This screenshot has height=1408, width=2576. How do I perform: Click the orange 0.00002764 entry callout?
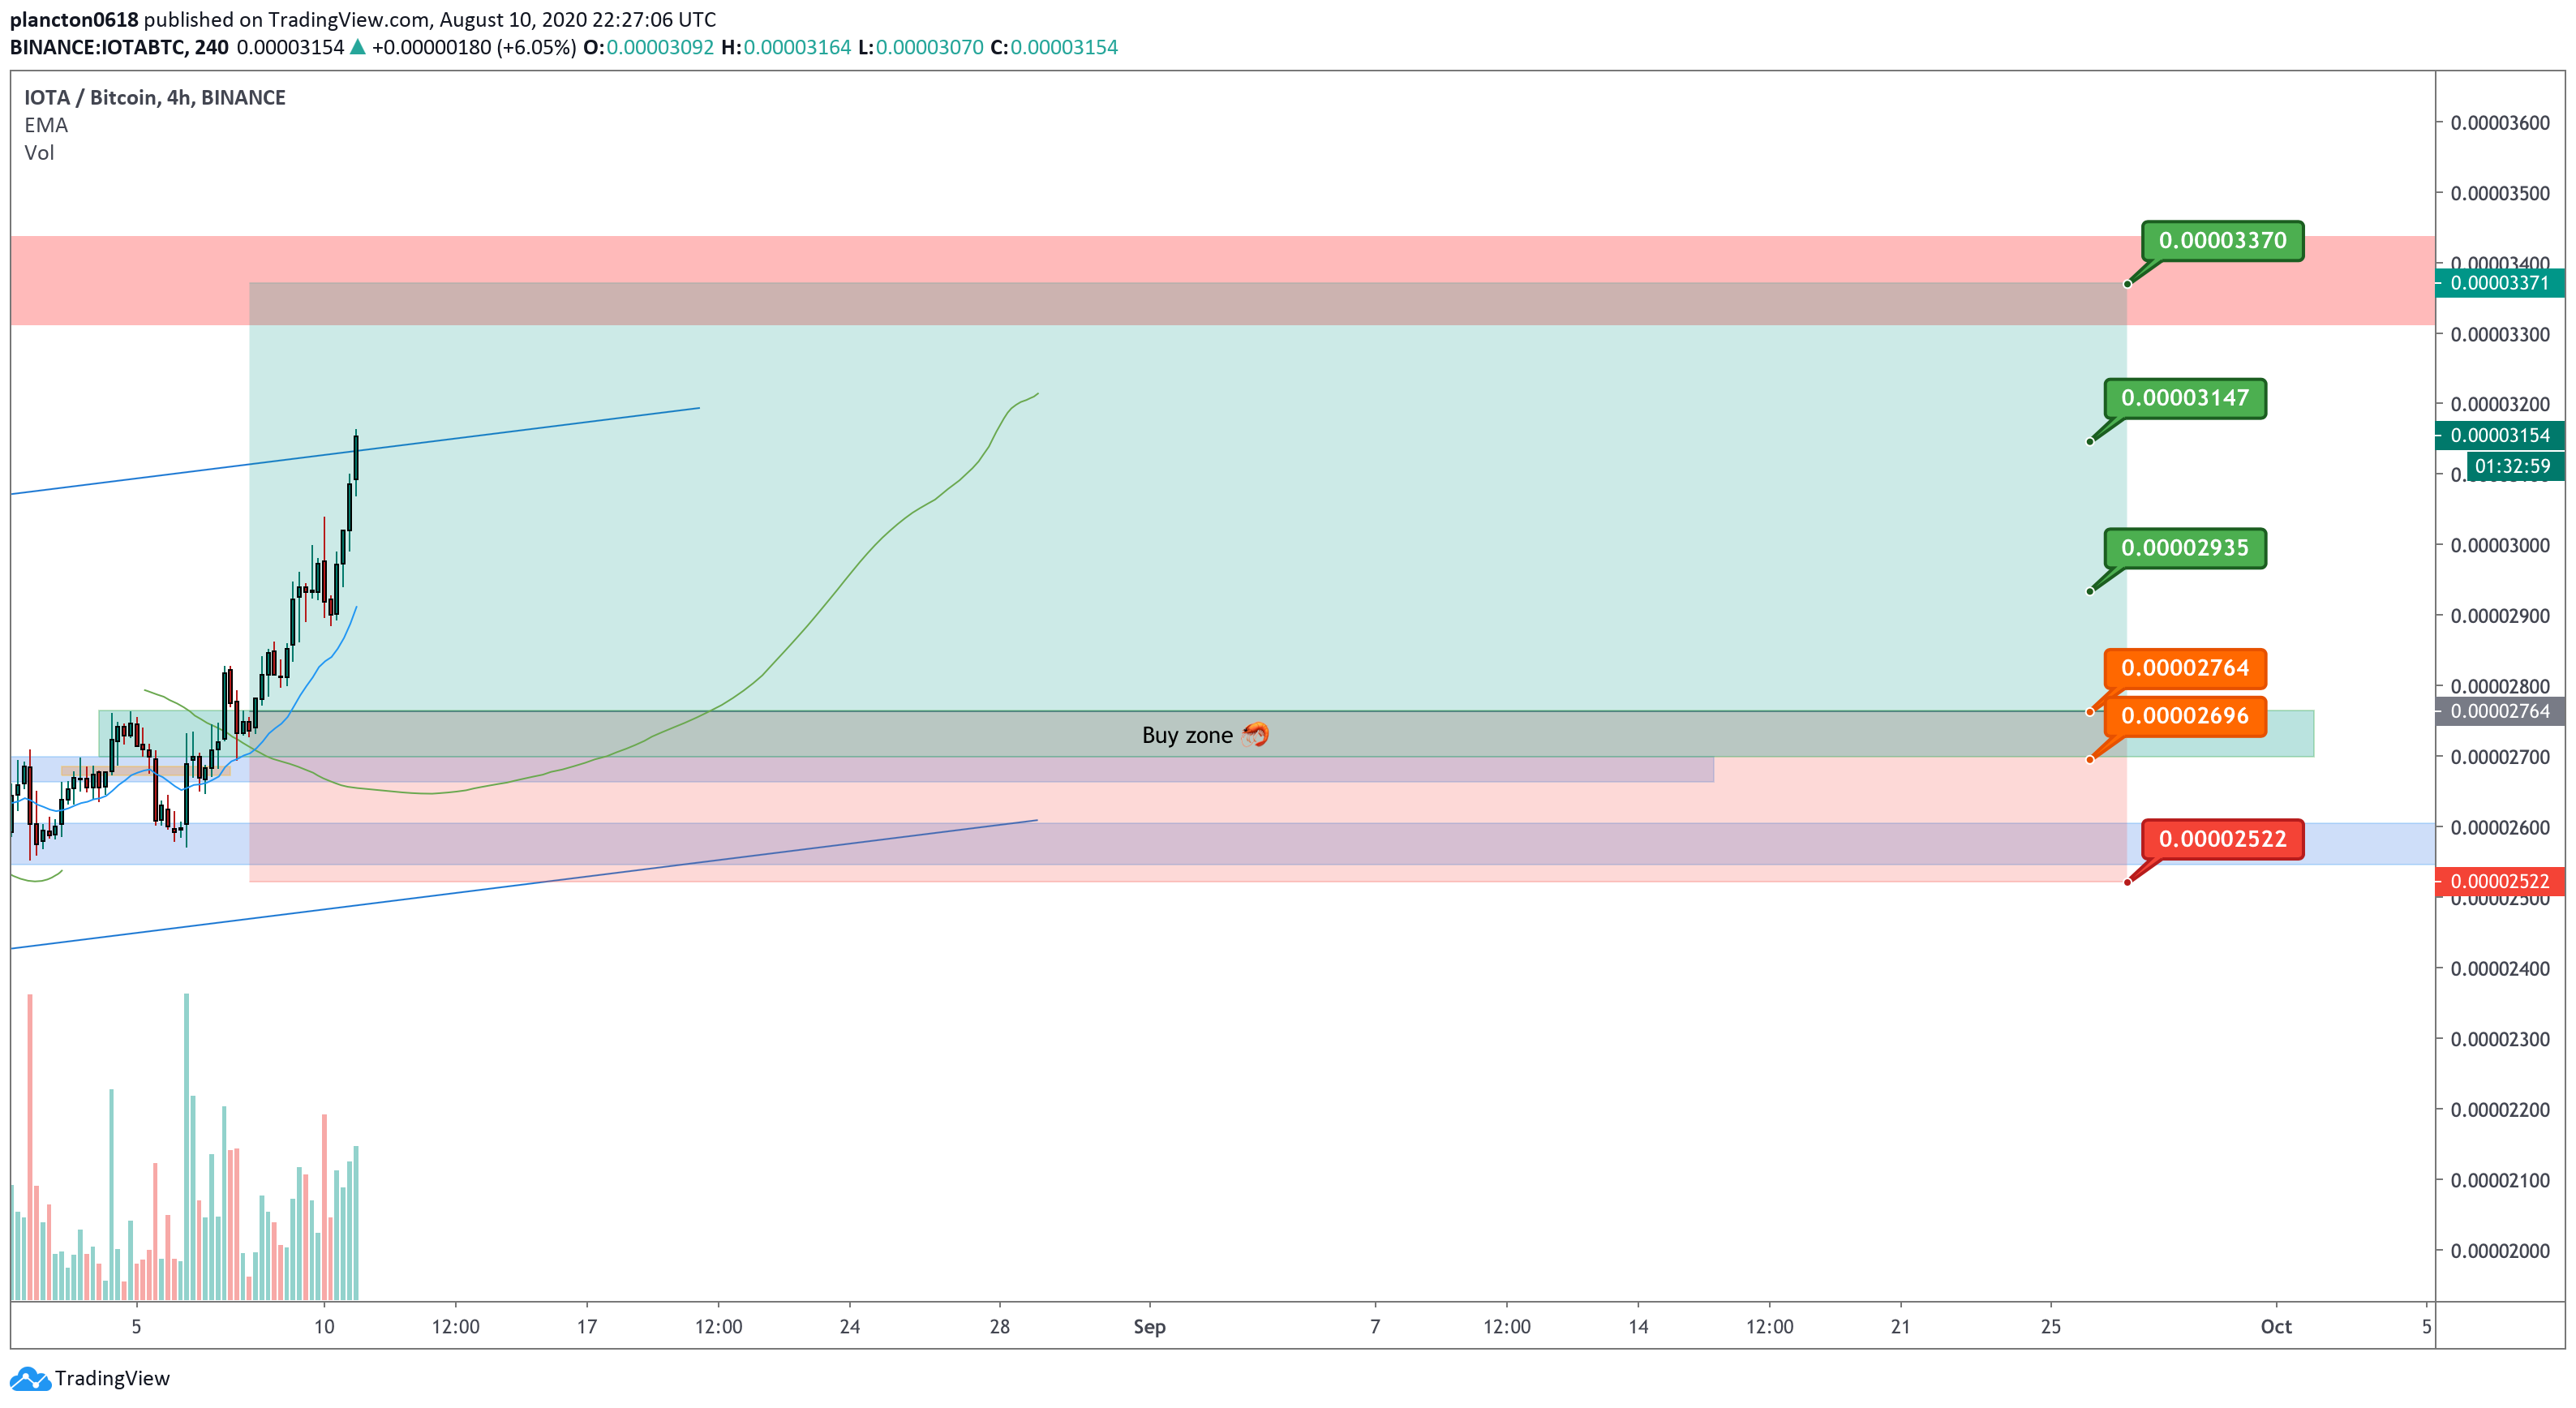(x=2185, y=668)
